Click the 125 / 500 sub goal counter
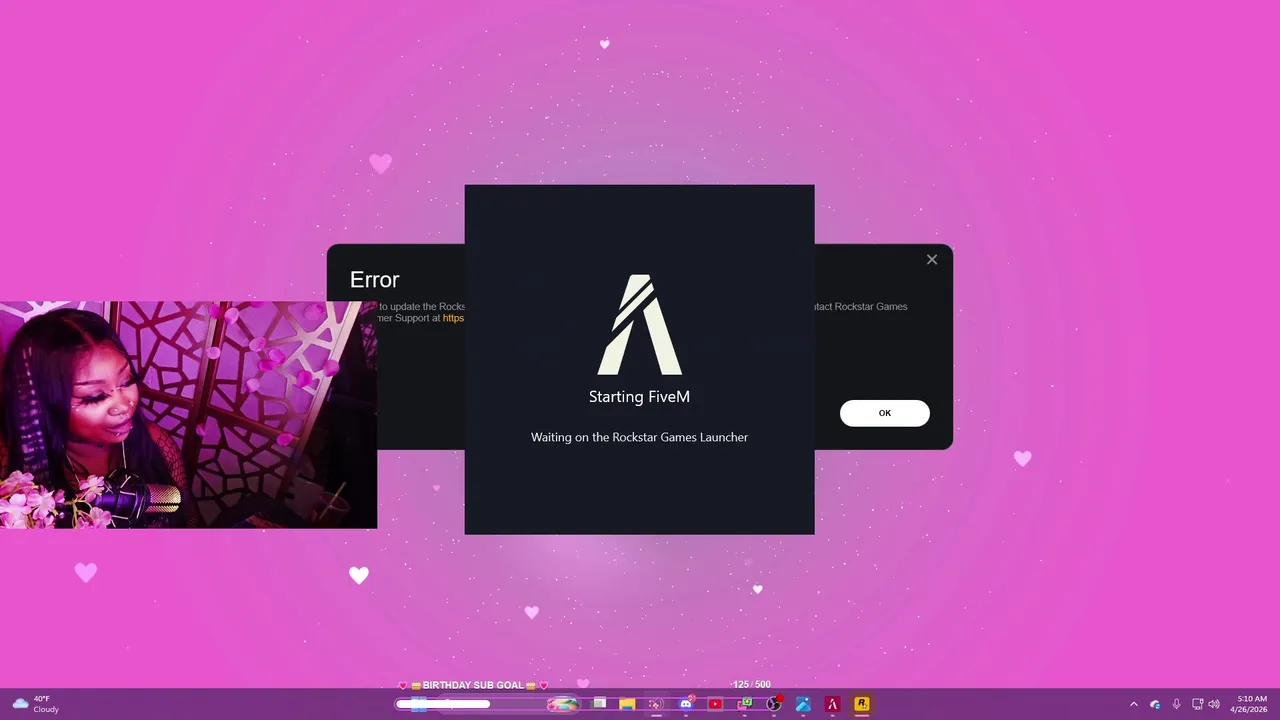Screen dimensions: 1280x720 (x=751, y=685)
